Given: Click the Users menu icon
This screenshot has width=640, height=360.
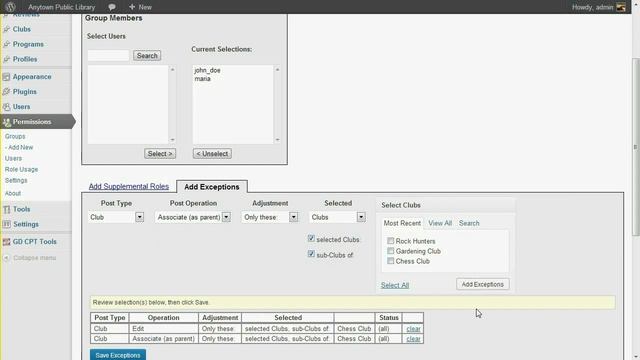Looking at the screenshot, I should 7,107.
